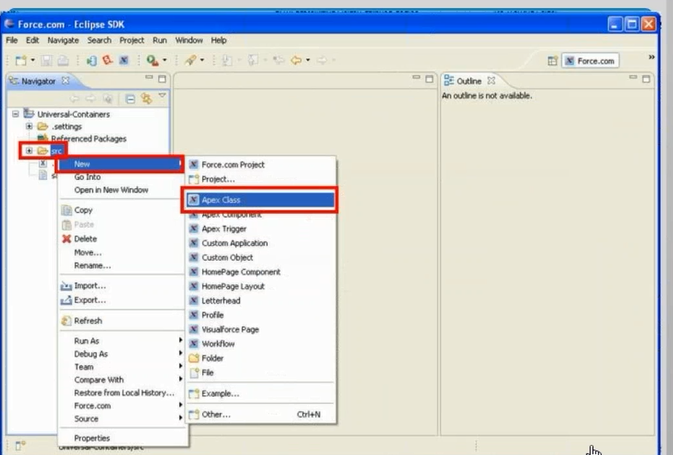This screenshot has width=673, height=455.
Task: Open the Navigator view menu triangle
Action: coord(162,96)
